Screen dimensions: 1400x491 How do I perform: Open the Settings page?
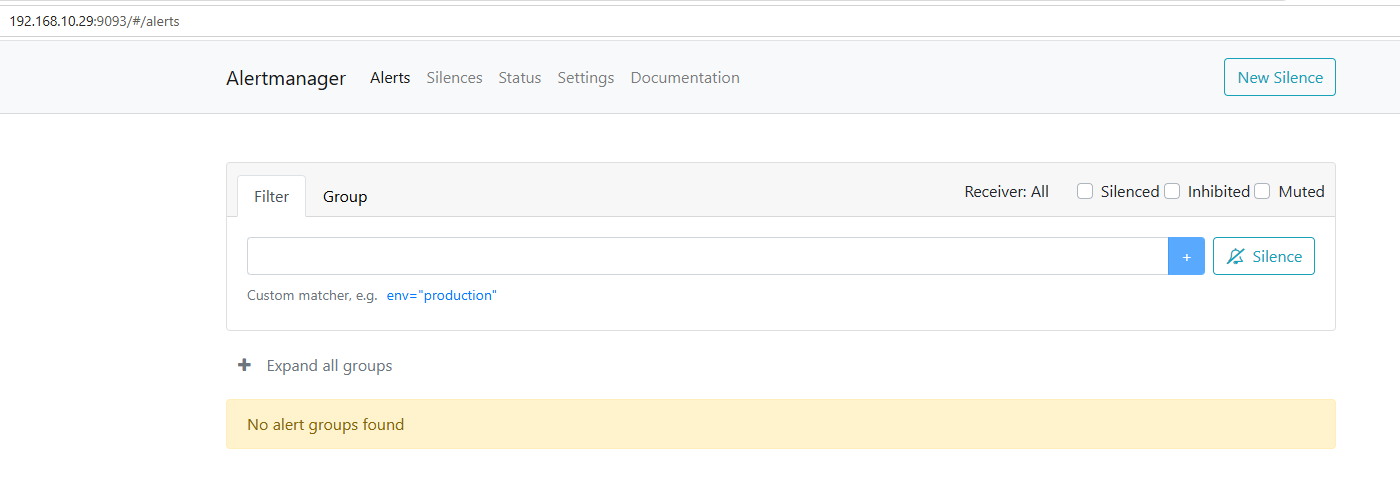coord(586,77)
